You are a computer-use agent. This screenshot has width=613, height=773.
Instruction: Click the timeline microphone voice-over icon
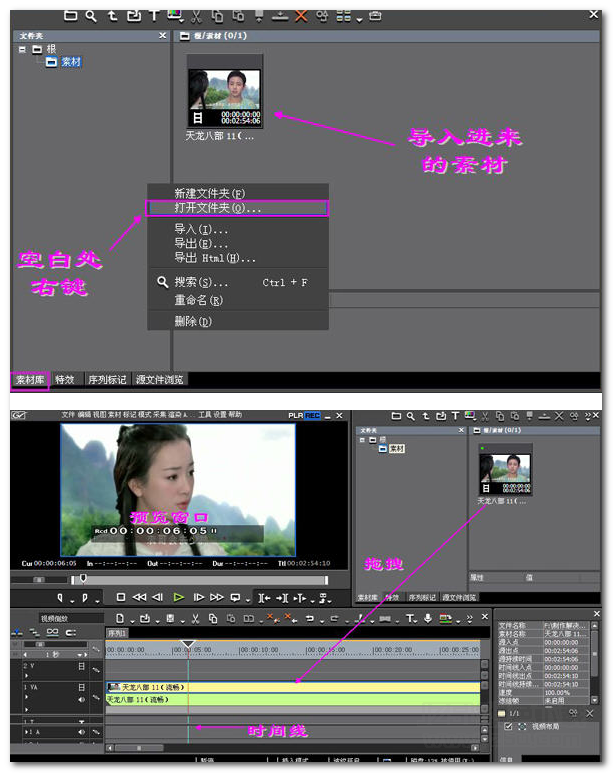tap(428, 618)
